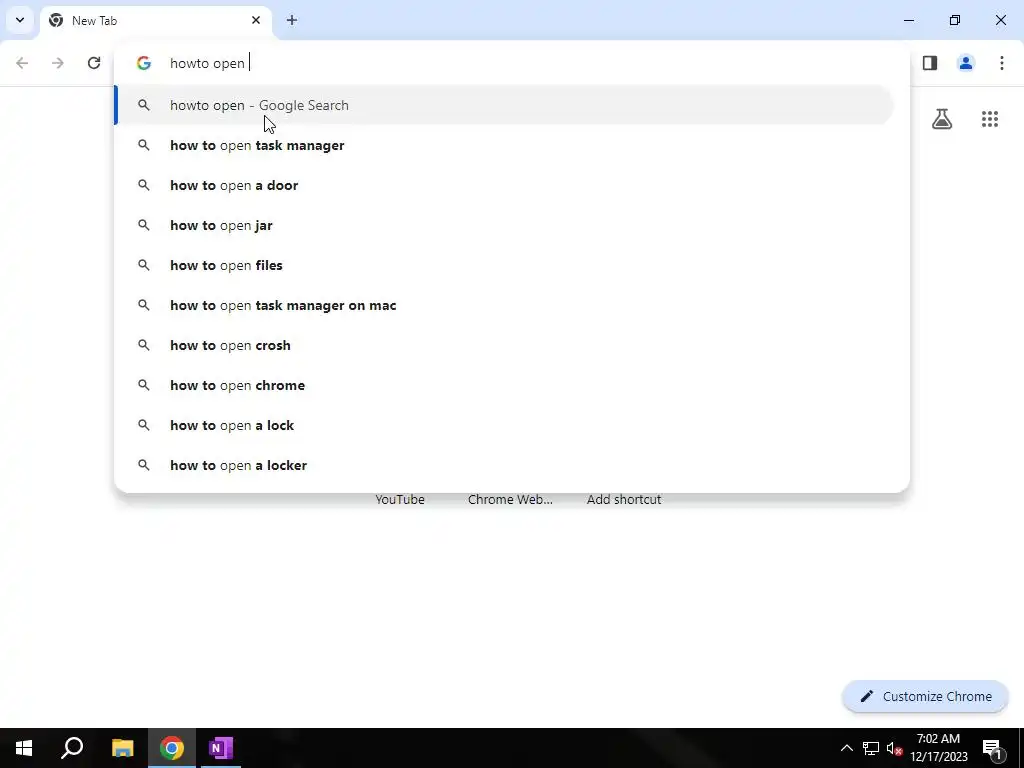Choose 'how to open a locker' suggestion

pos(504,465)
